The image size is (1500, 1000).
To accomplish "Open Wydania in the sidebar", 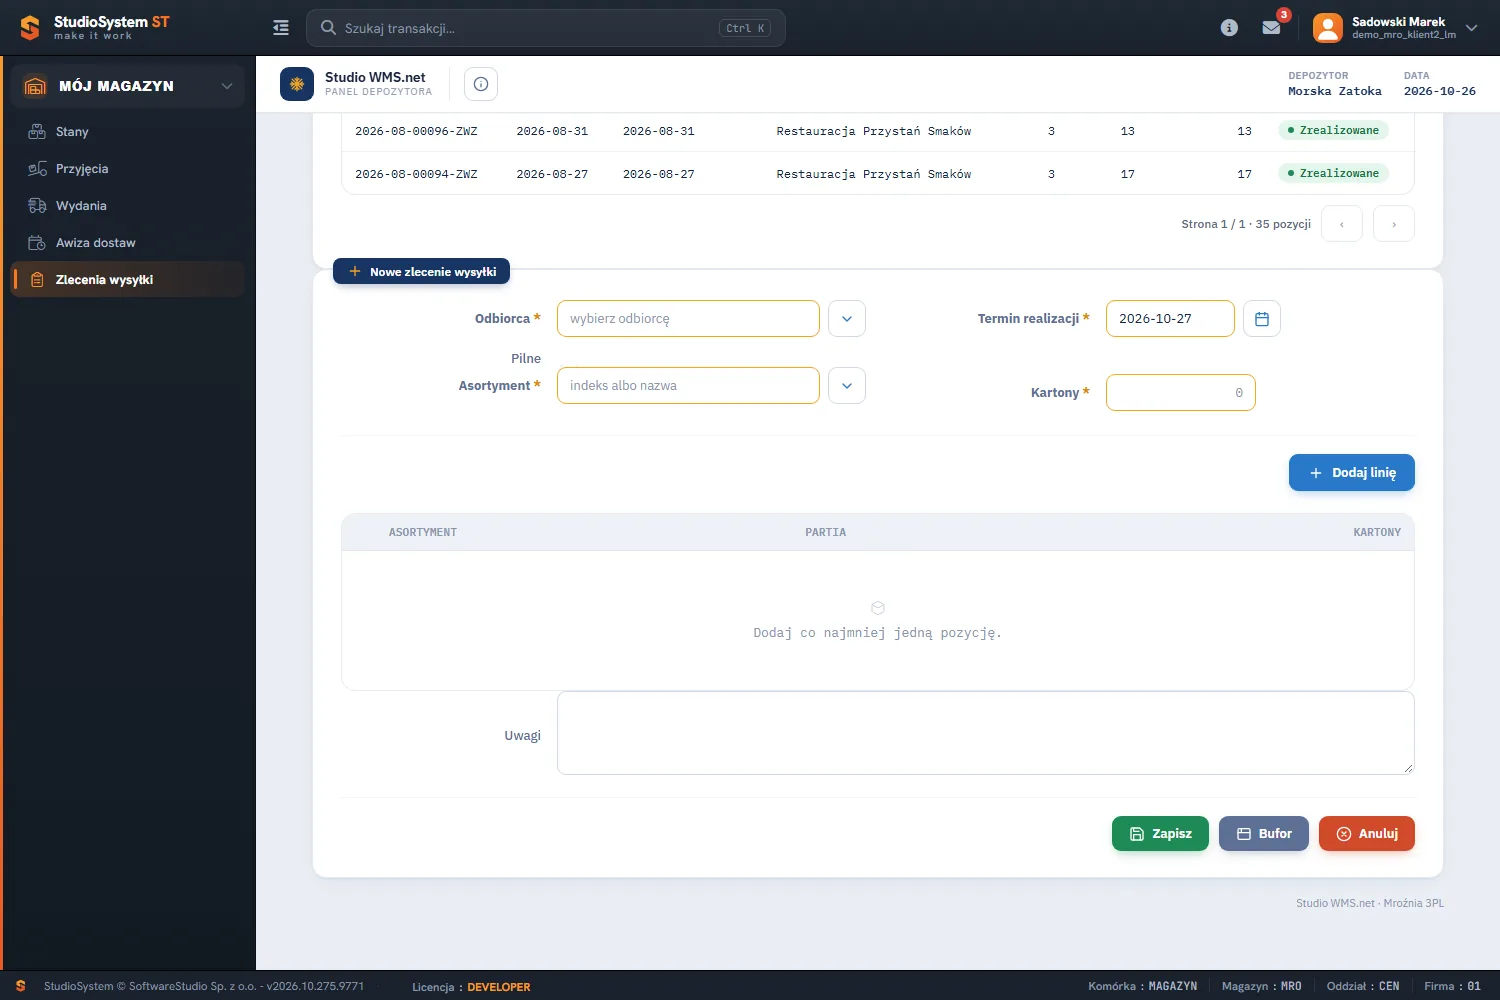I will [128, 206].
